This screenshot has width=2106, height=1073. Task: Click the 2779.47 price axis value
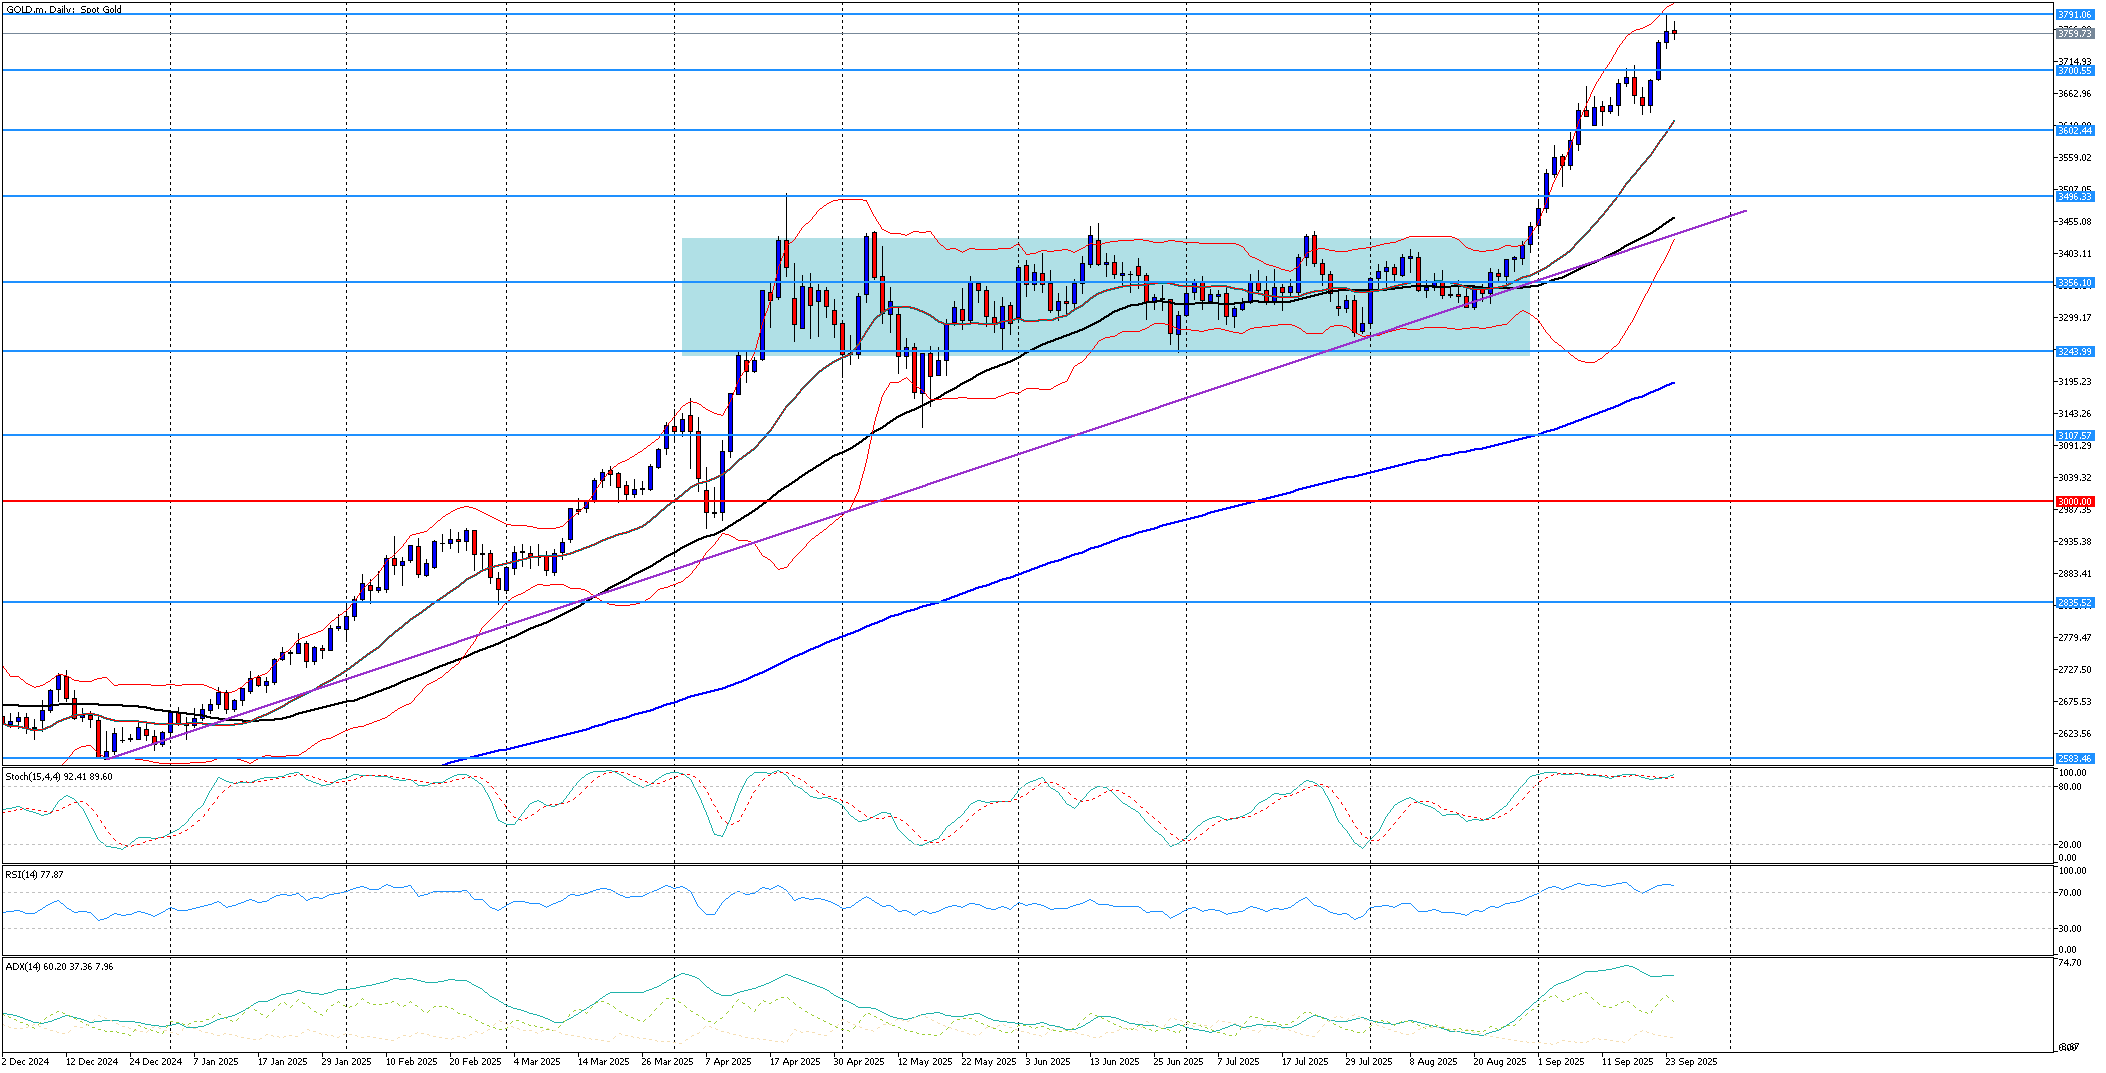(2074, 638)
